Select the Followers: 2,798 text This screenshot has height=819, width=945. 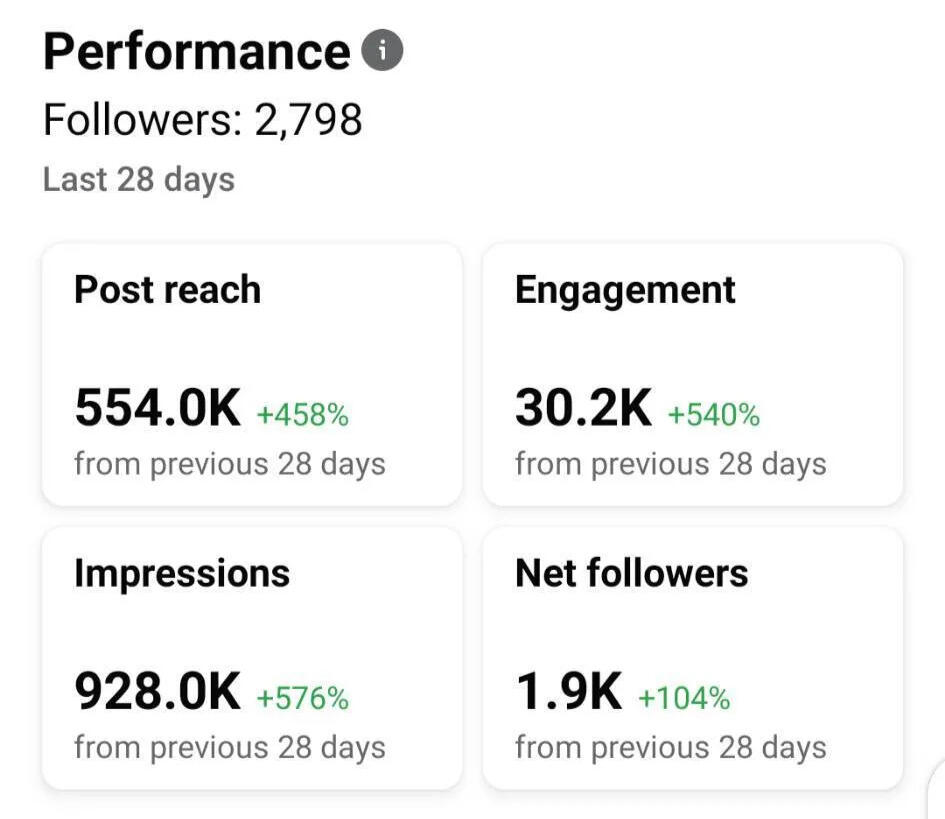[x=202, y=120]
